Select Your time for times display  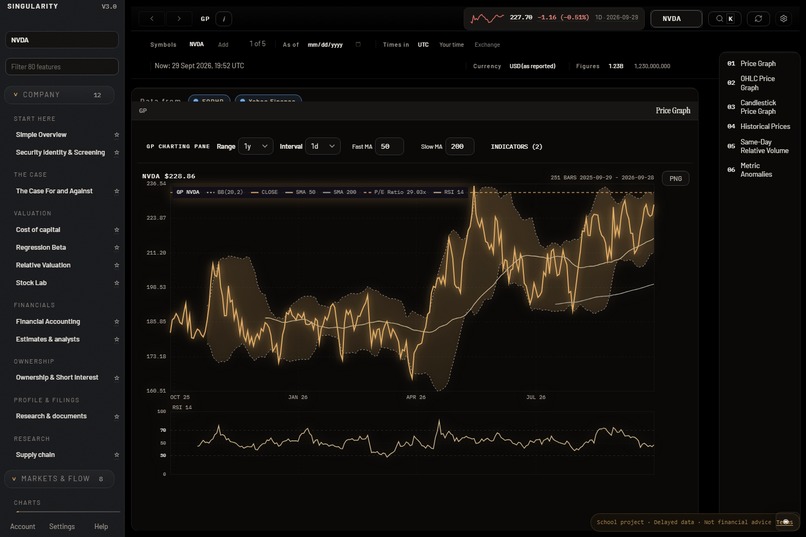click(x=451, y=45)
